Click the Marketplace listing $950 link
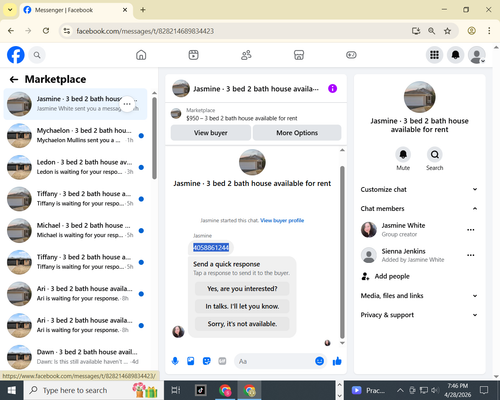500x400 pixels. click(x=242, y=118)
